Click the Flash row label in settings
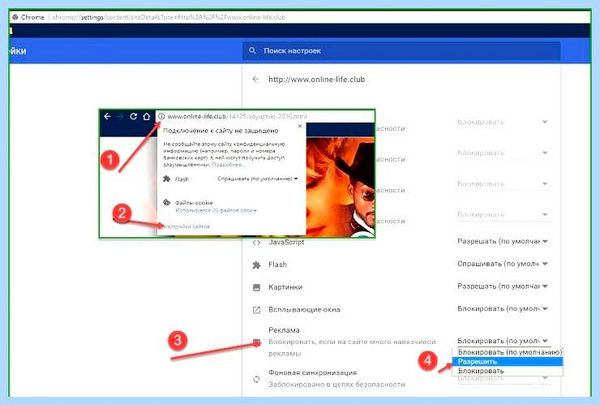The image size is (600, 405). click(x=277, y=265)
